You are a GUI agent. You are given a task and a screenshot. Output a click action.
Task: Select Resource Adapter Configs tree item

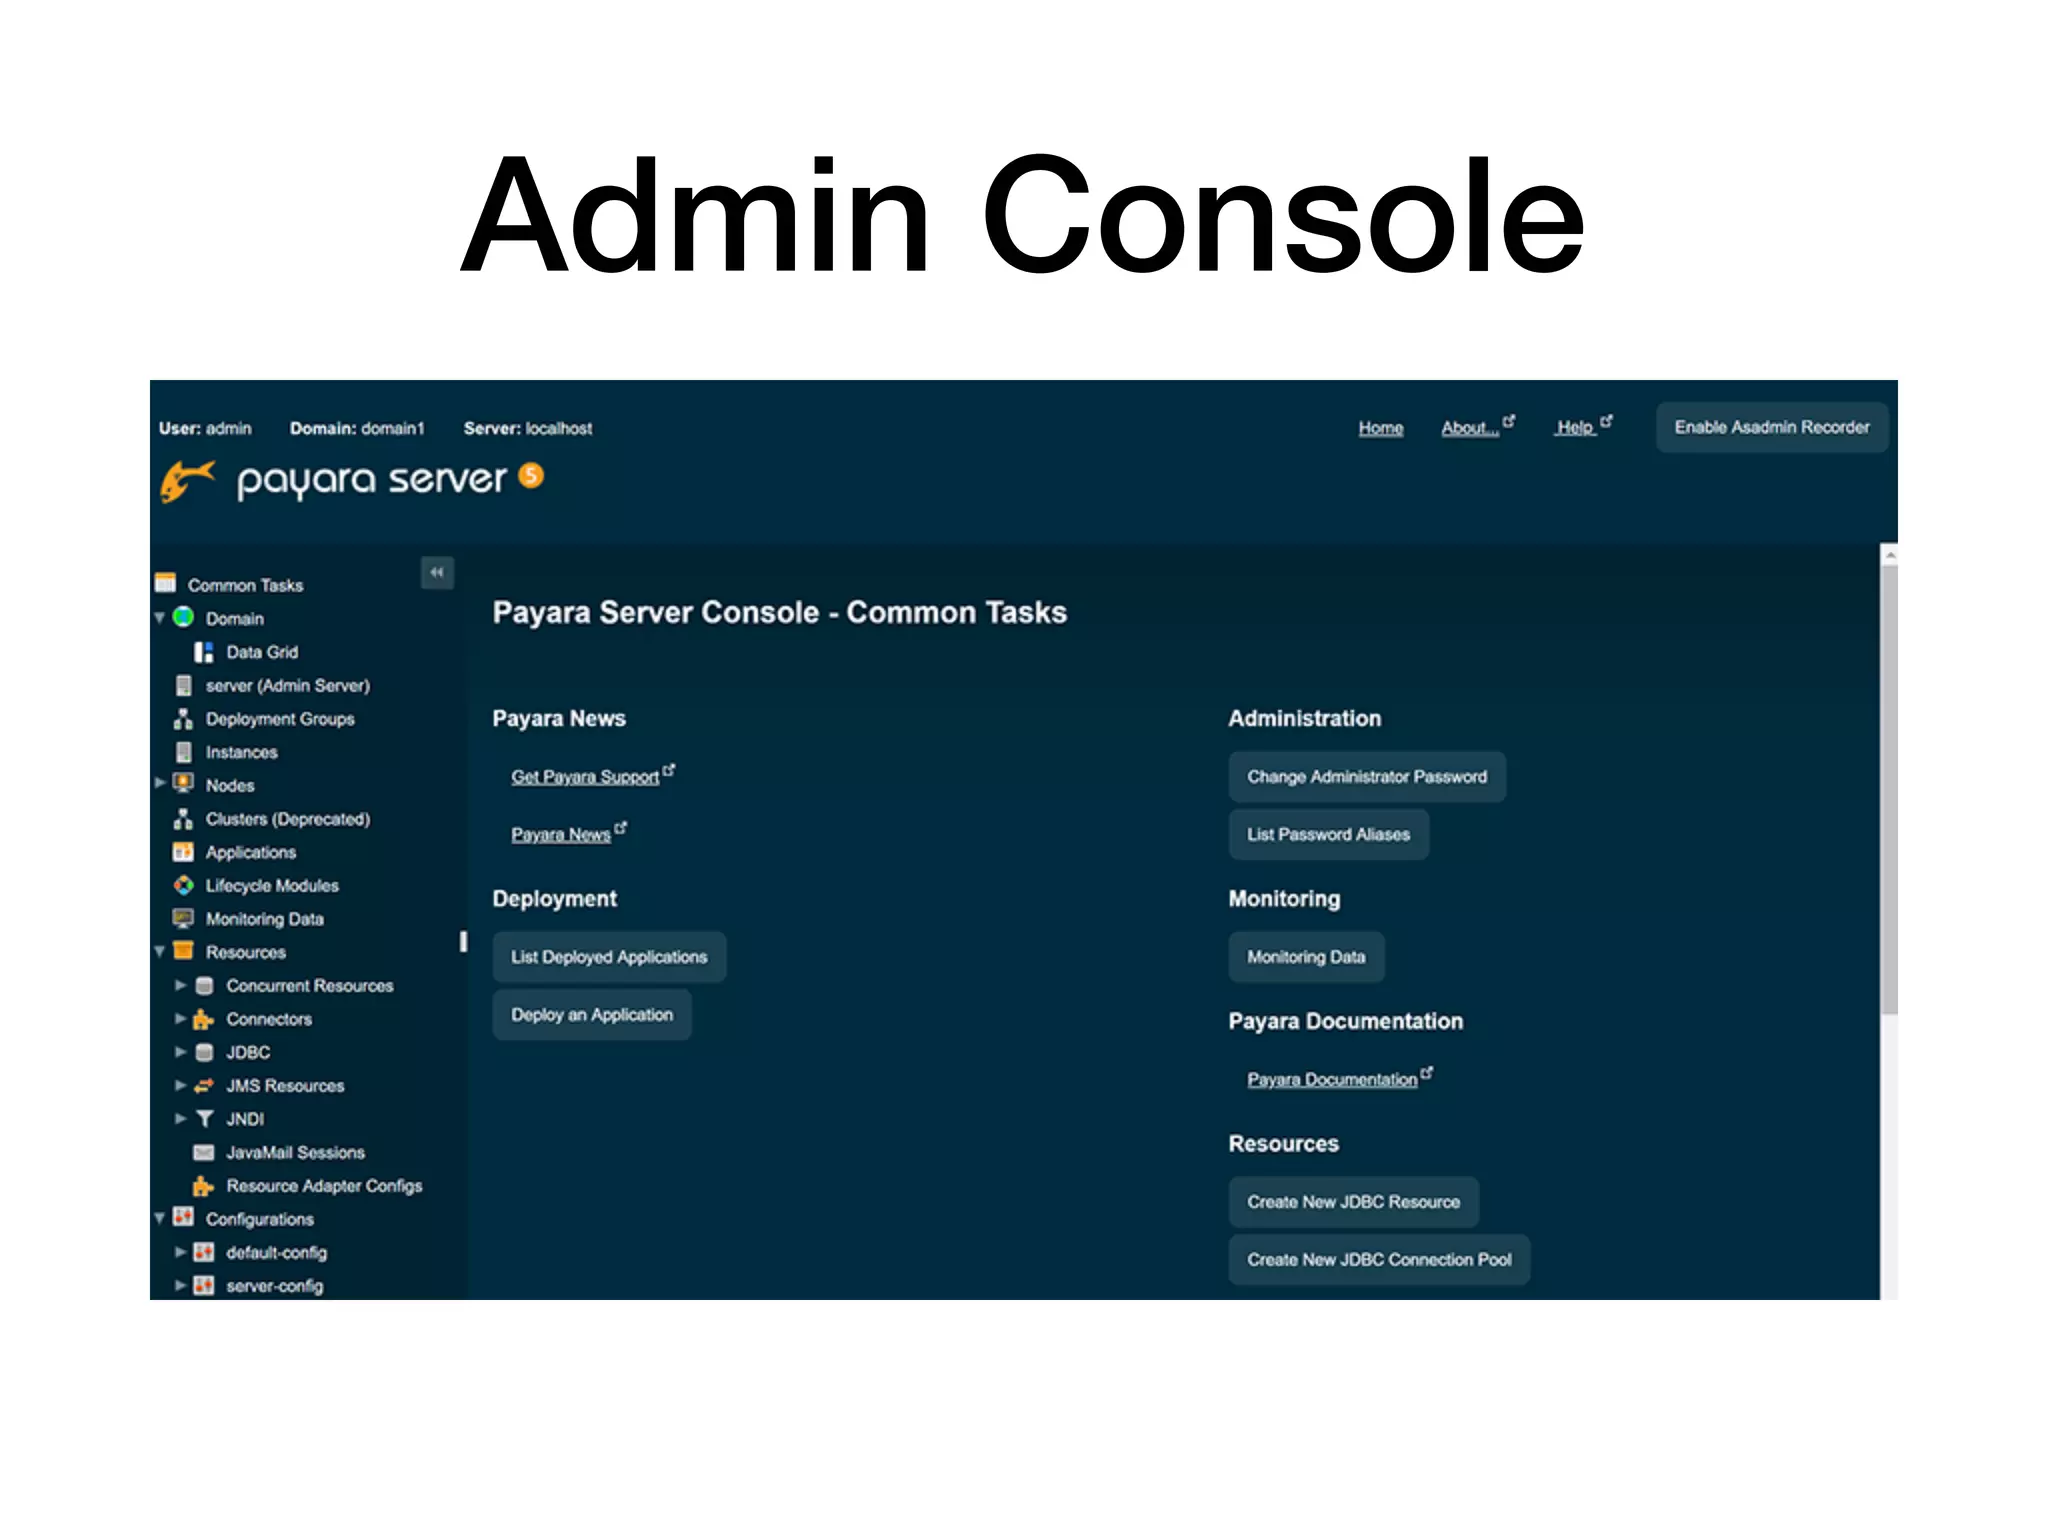[x=324, y=1186]
